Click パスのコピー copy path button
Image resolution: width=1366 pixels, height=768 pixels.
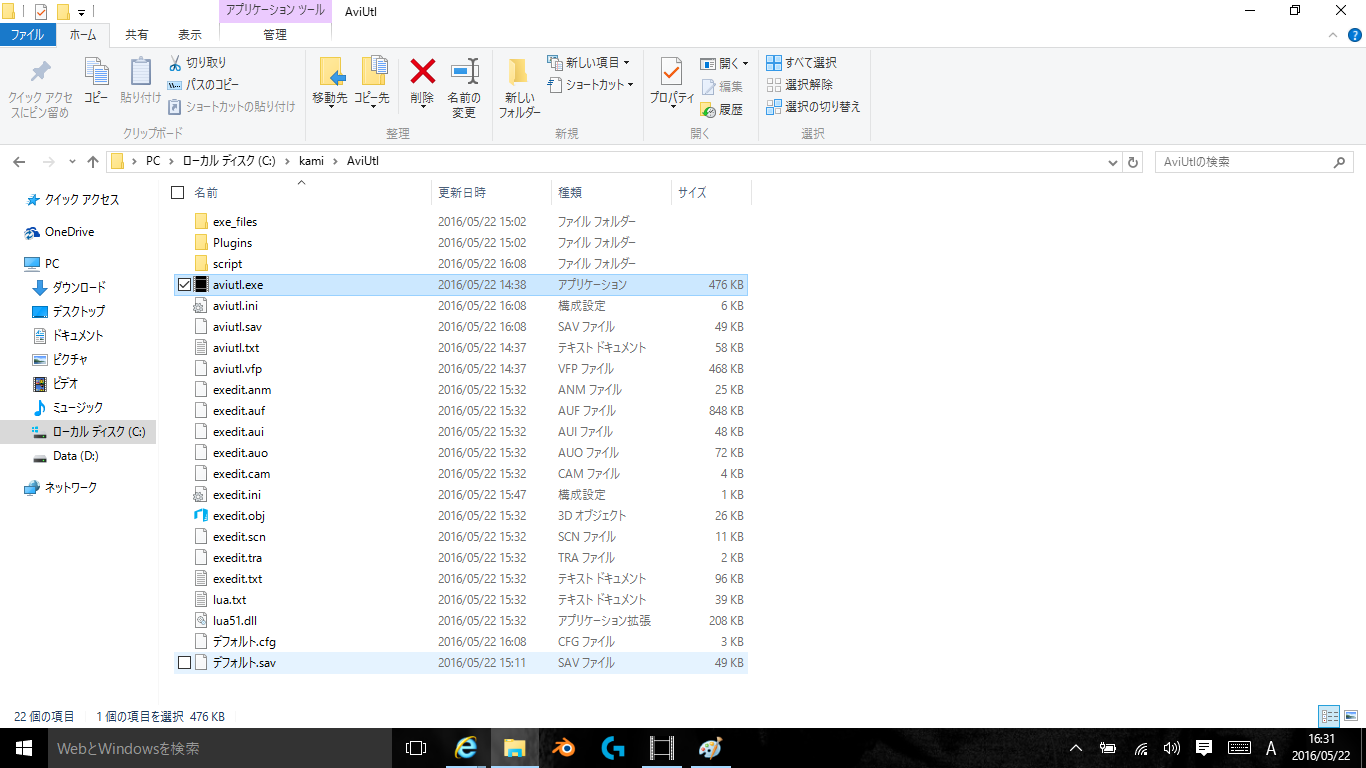point(204,85)
